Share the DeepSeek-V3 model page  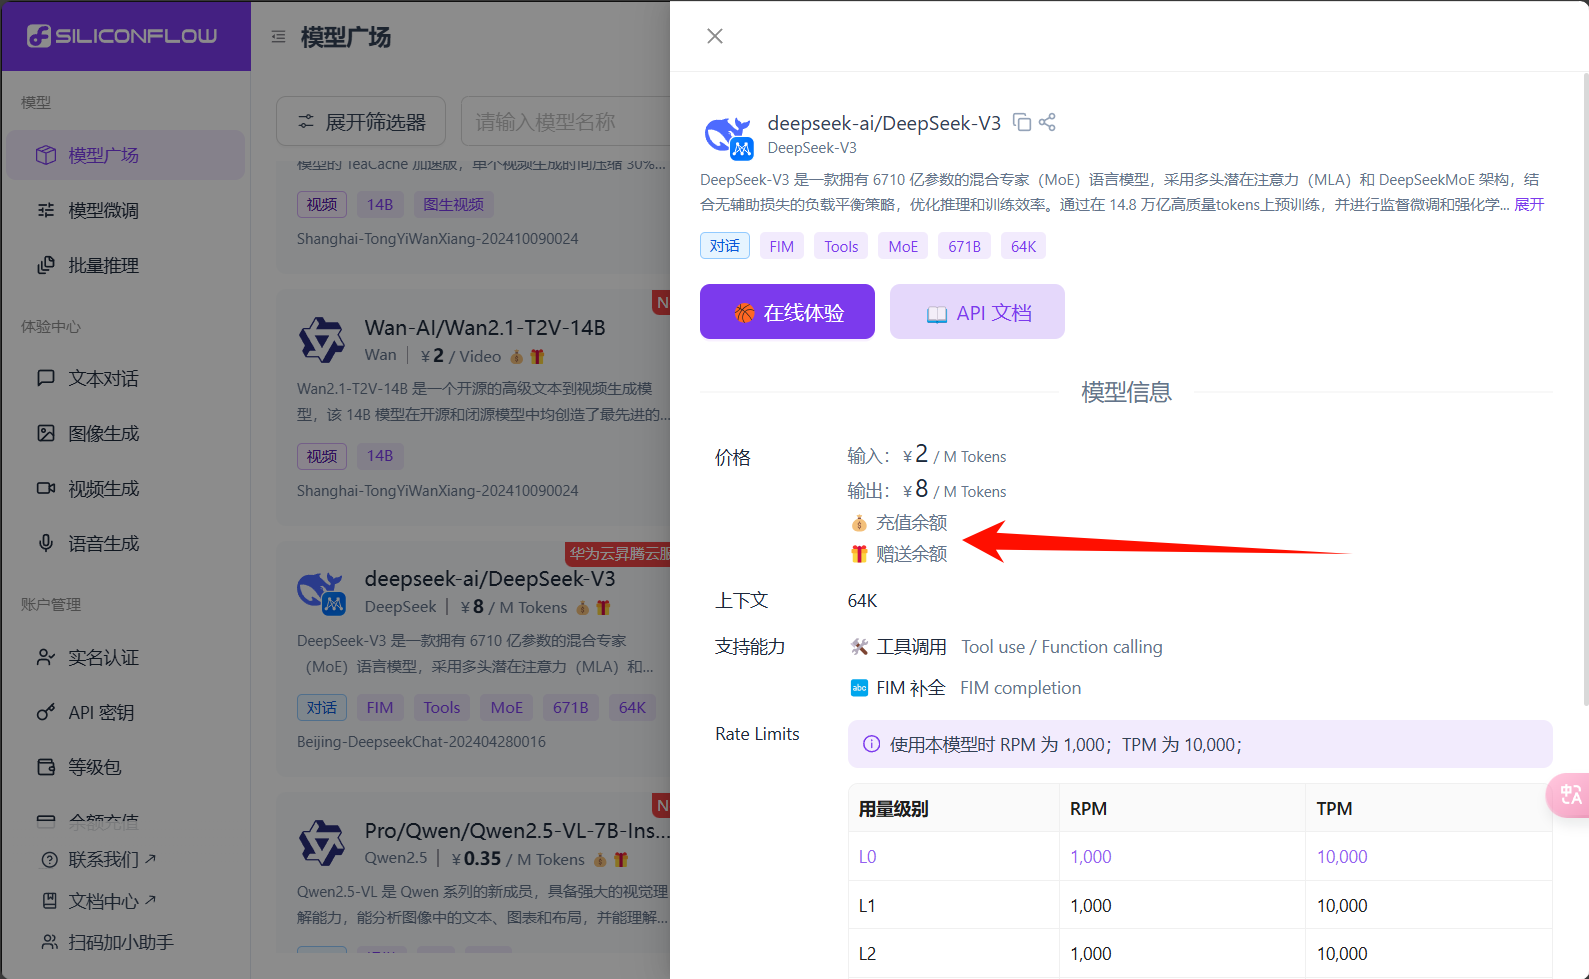tap(1047, 122)
